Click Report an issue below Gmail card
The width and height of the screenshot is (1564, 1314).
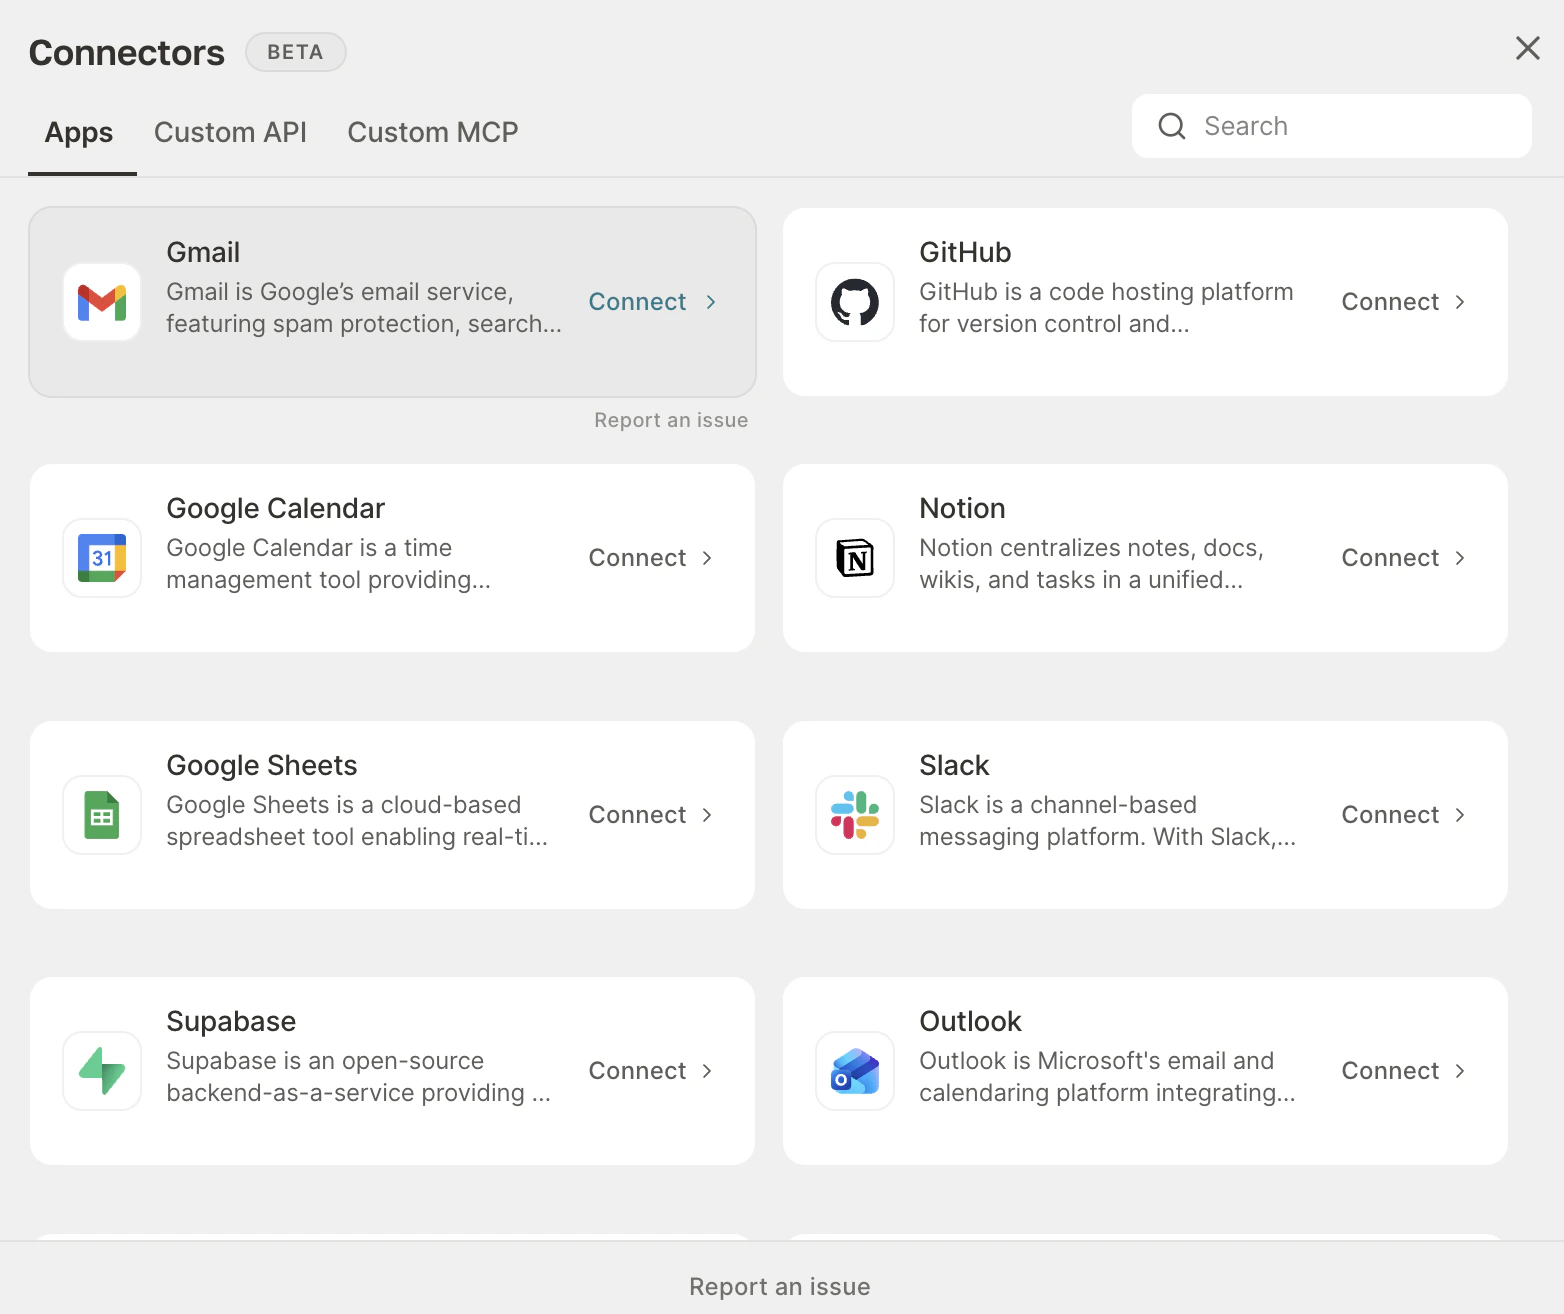[x=671, y=420]
